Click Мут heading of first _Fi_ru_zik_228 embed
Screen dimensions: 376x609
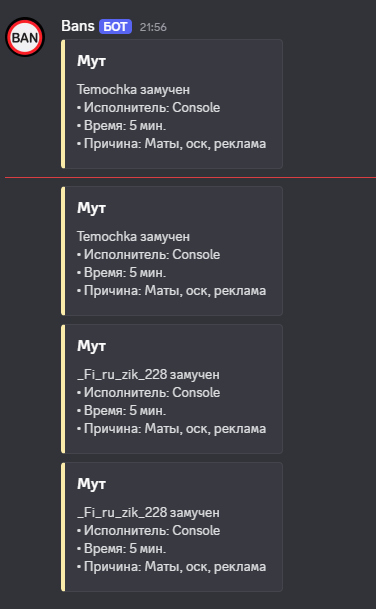point(91,346)
